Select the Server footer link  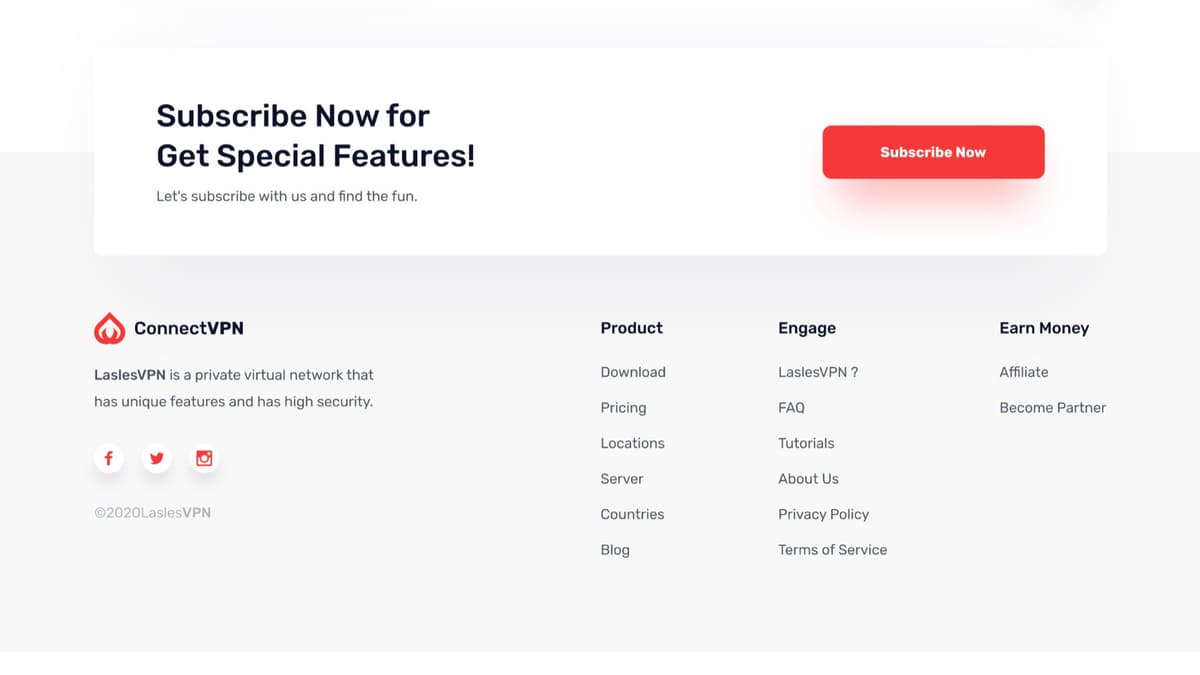(x=622, y=479)
